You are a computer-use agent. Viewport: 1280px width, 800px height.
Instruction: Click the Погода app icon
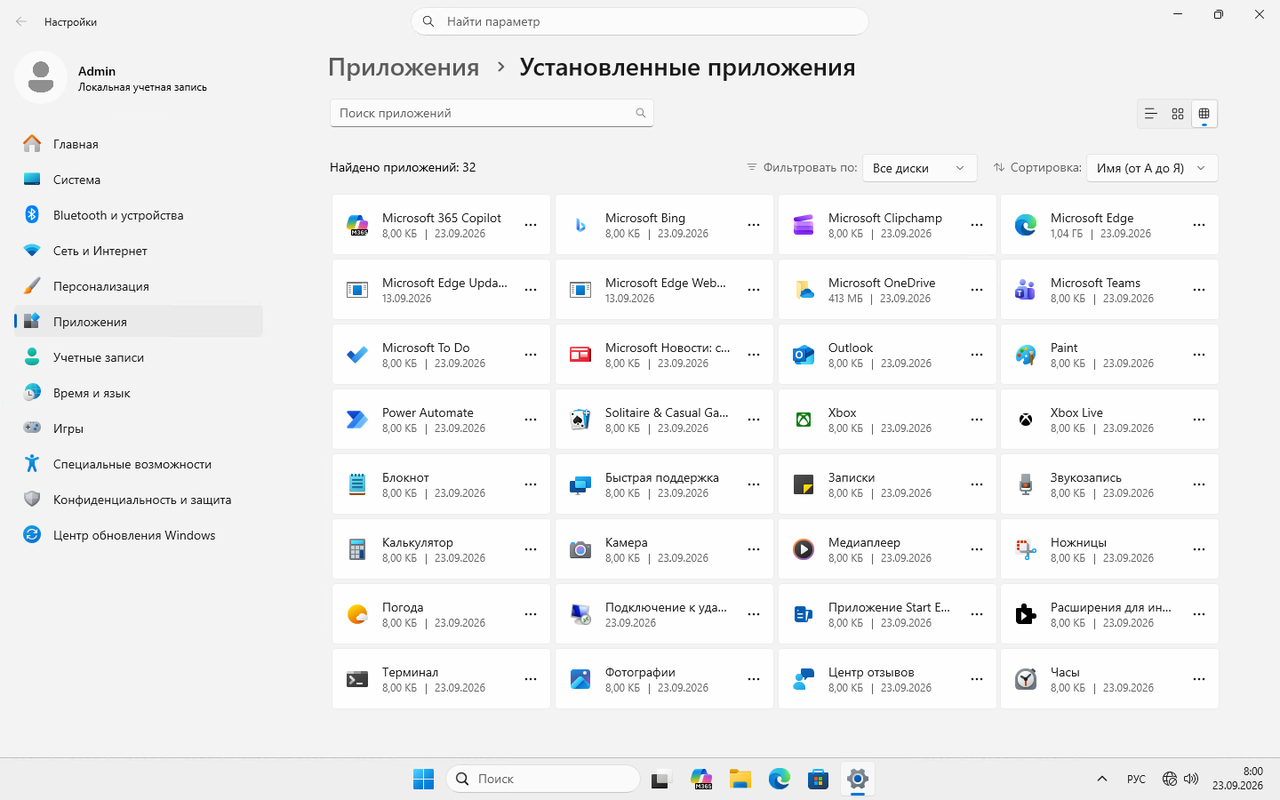coord(357,615)
